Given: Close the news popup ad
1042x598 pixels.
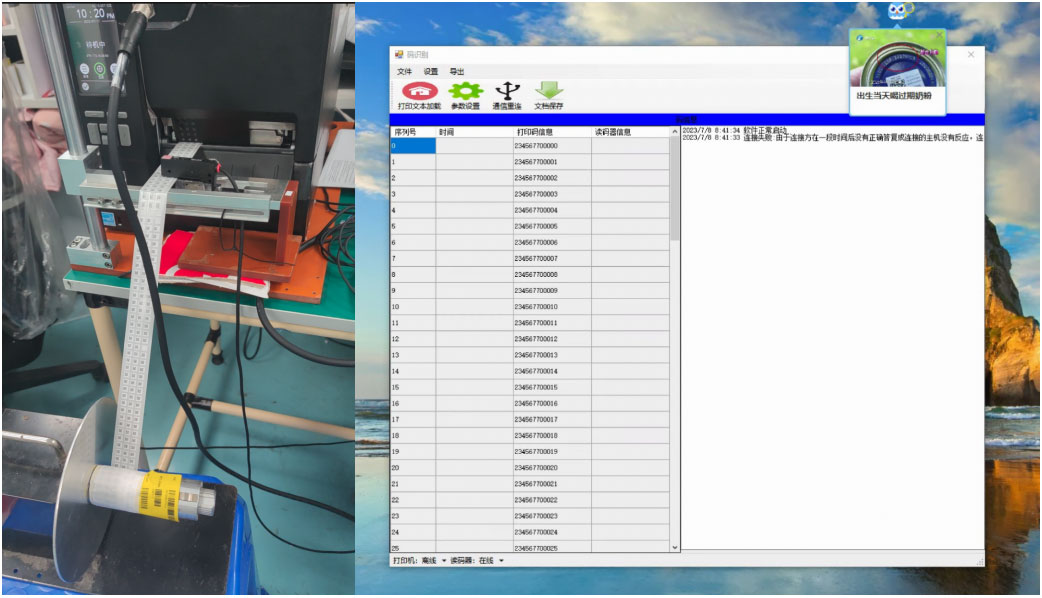Looking at the screenshot, I should [x=939, y=36].
